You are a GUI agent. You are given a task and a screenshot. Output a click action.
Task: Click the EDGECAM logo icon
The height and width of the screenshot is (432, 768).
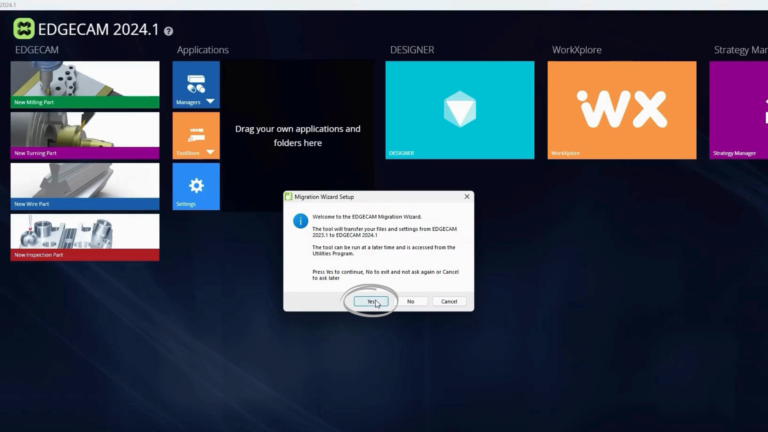pyautogui.click(x=24, y=29)
